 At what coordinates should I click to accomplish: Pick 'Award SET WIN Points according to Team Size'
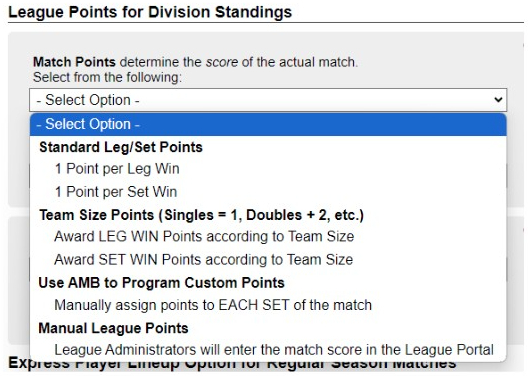pyautogui.click(x=203, y=260)
